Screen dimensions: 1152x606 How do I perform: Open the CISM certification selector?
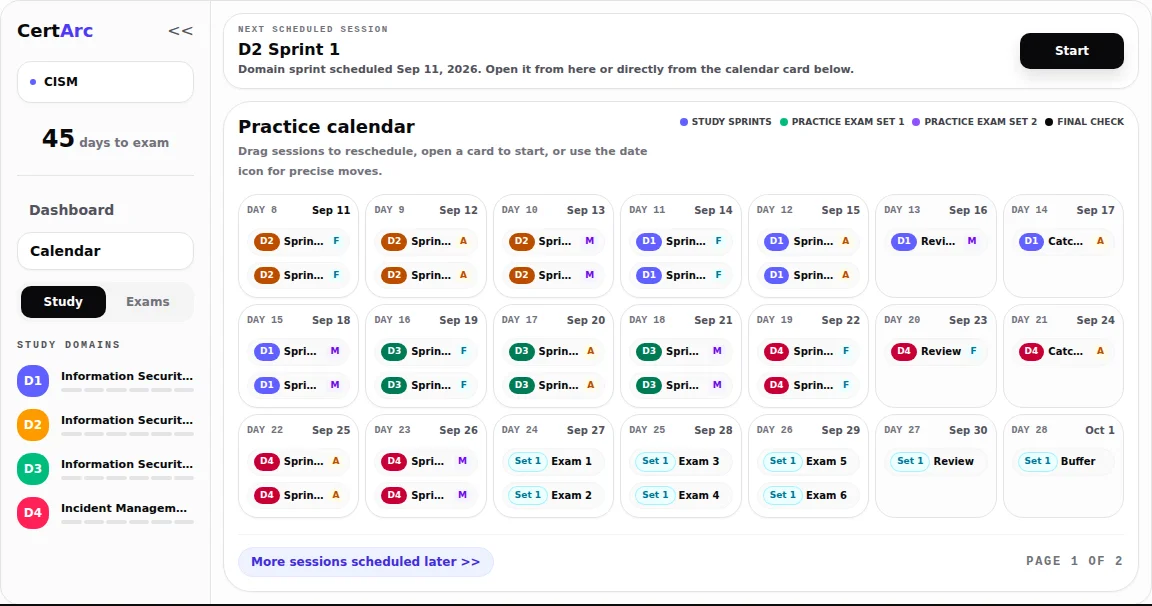105,82
